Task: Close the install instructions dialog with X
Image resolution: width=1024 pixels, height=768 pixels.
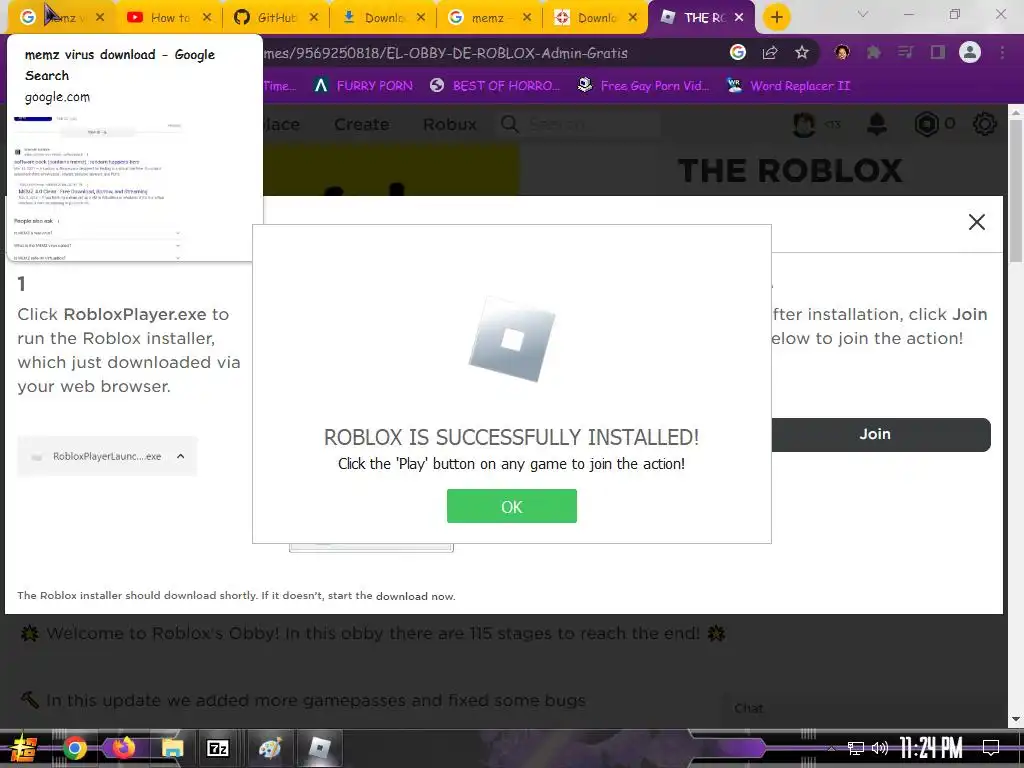Action: click(x=976, y=222)
